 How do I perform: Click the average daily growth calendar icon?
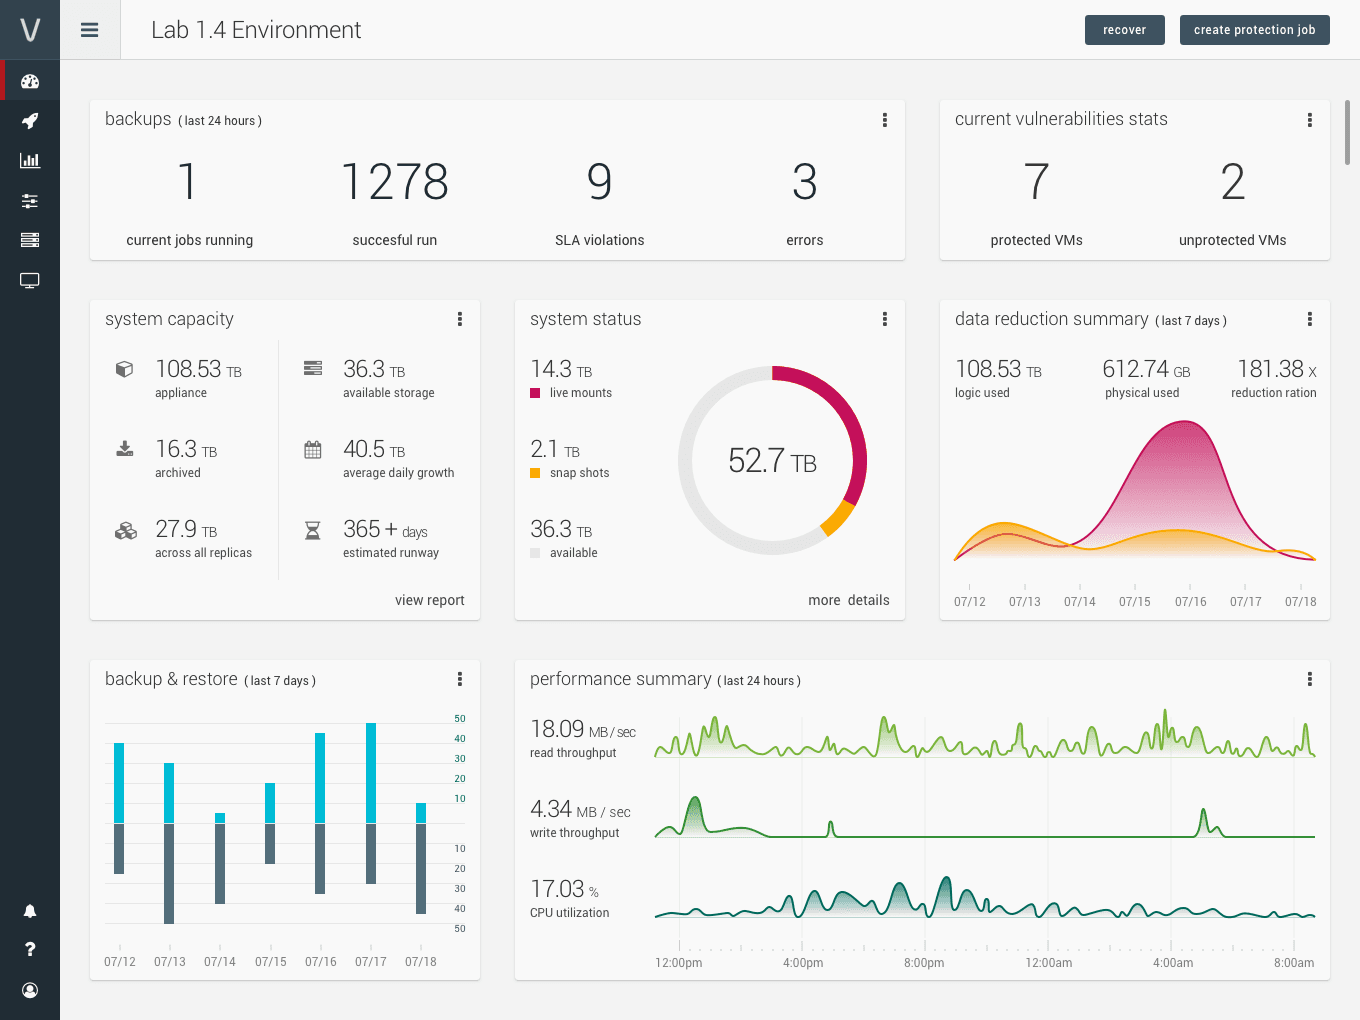coord(313,449)
